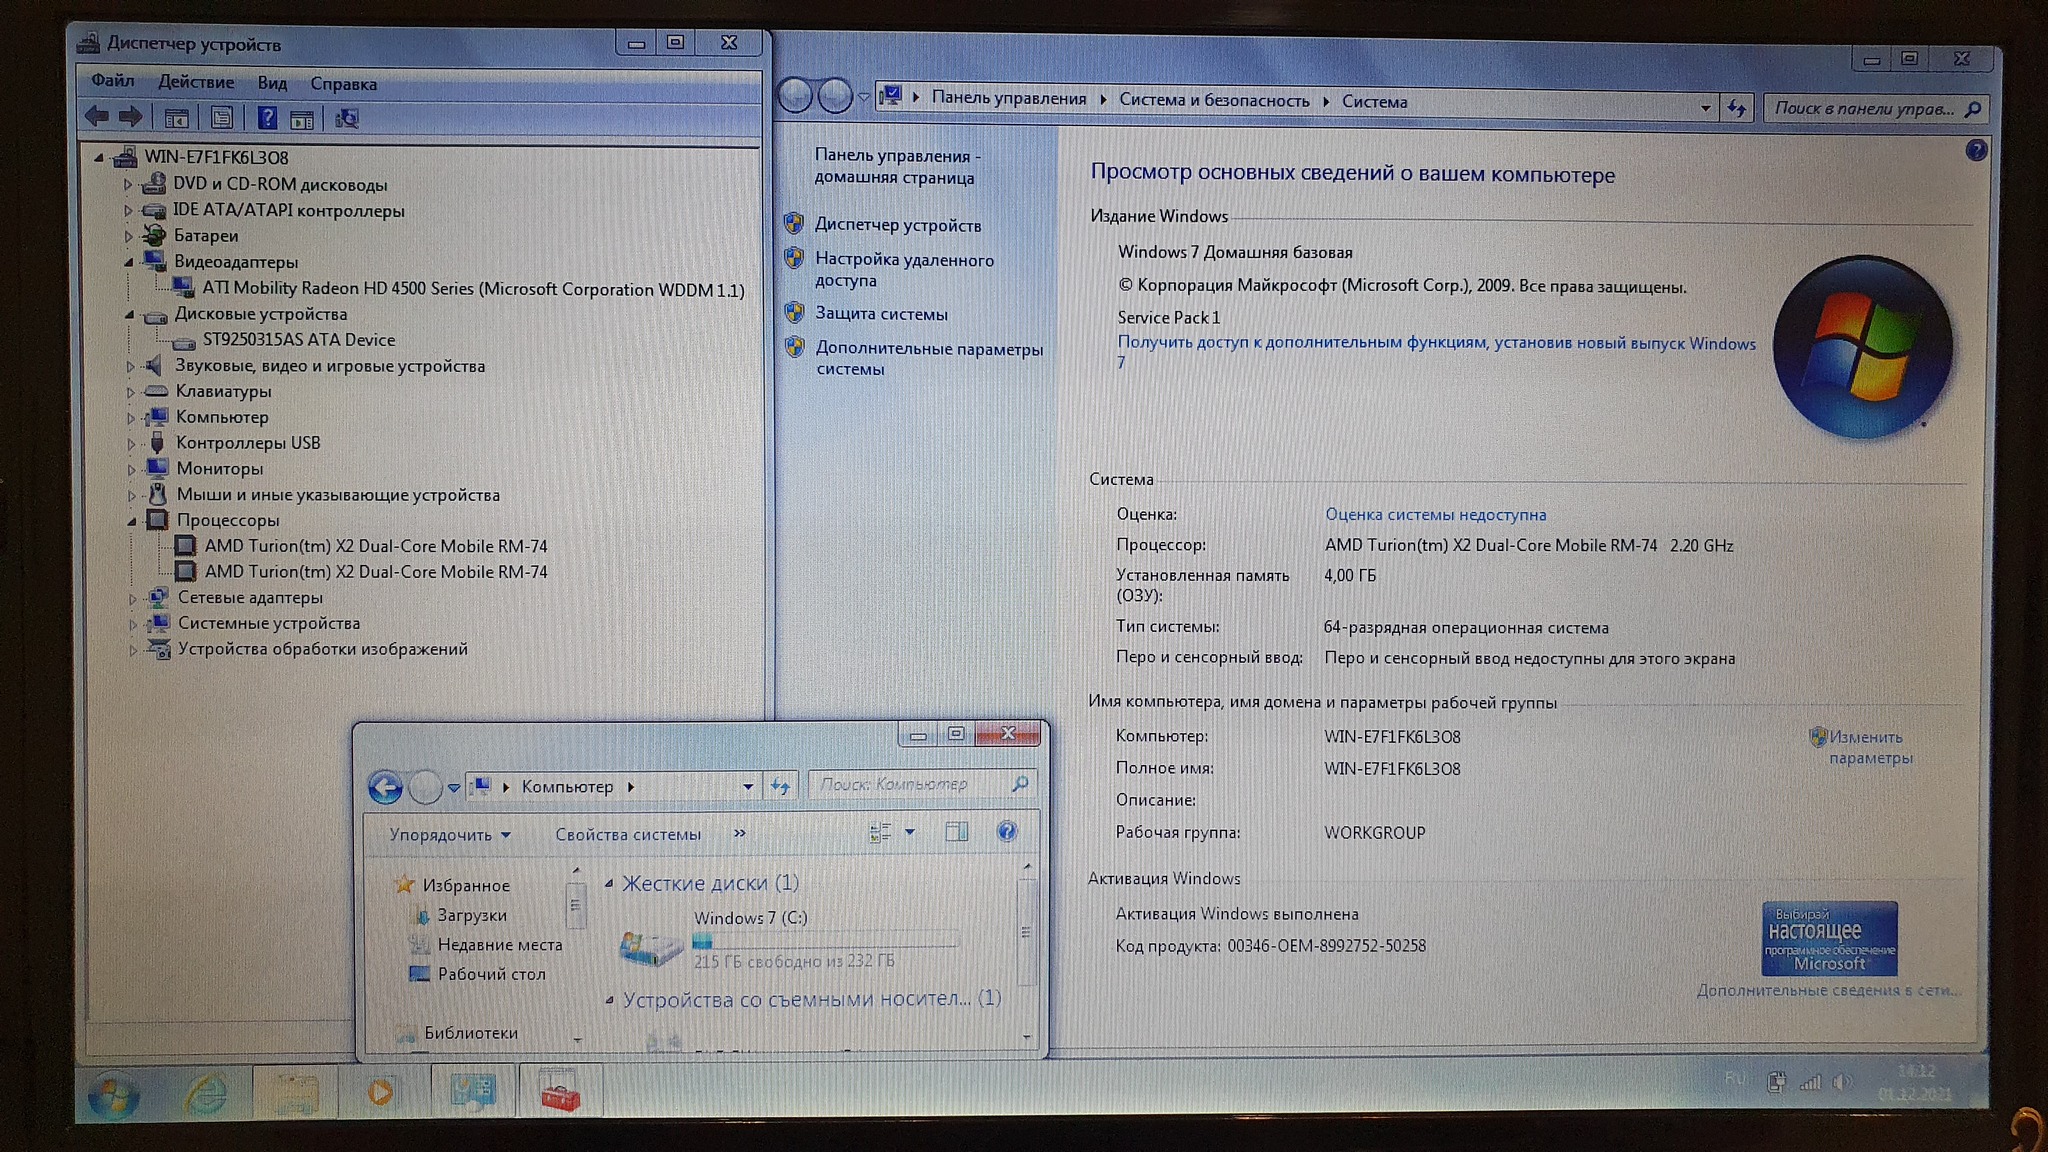This screenshot has width=2048, height=1152.
Task: Click the Refresh button in System address bar
Action: 1737,108
